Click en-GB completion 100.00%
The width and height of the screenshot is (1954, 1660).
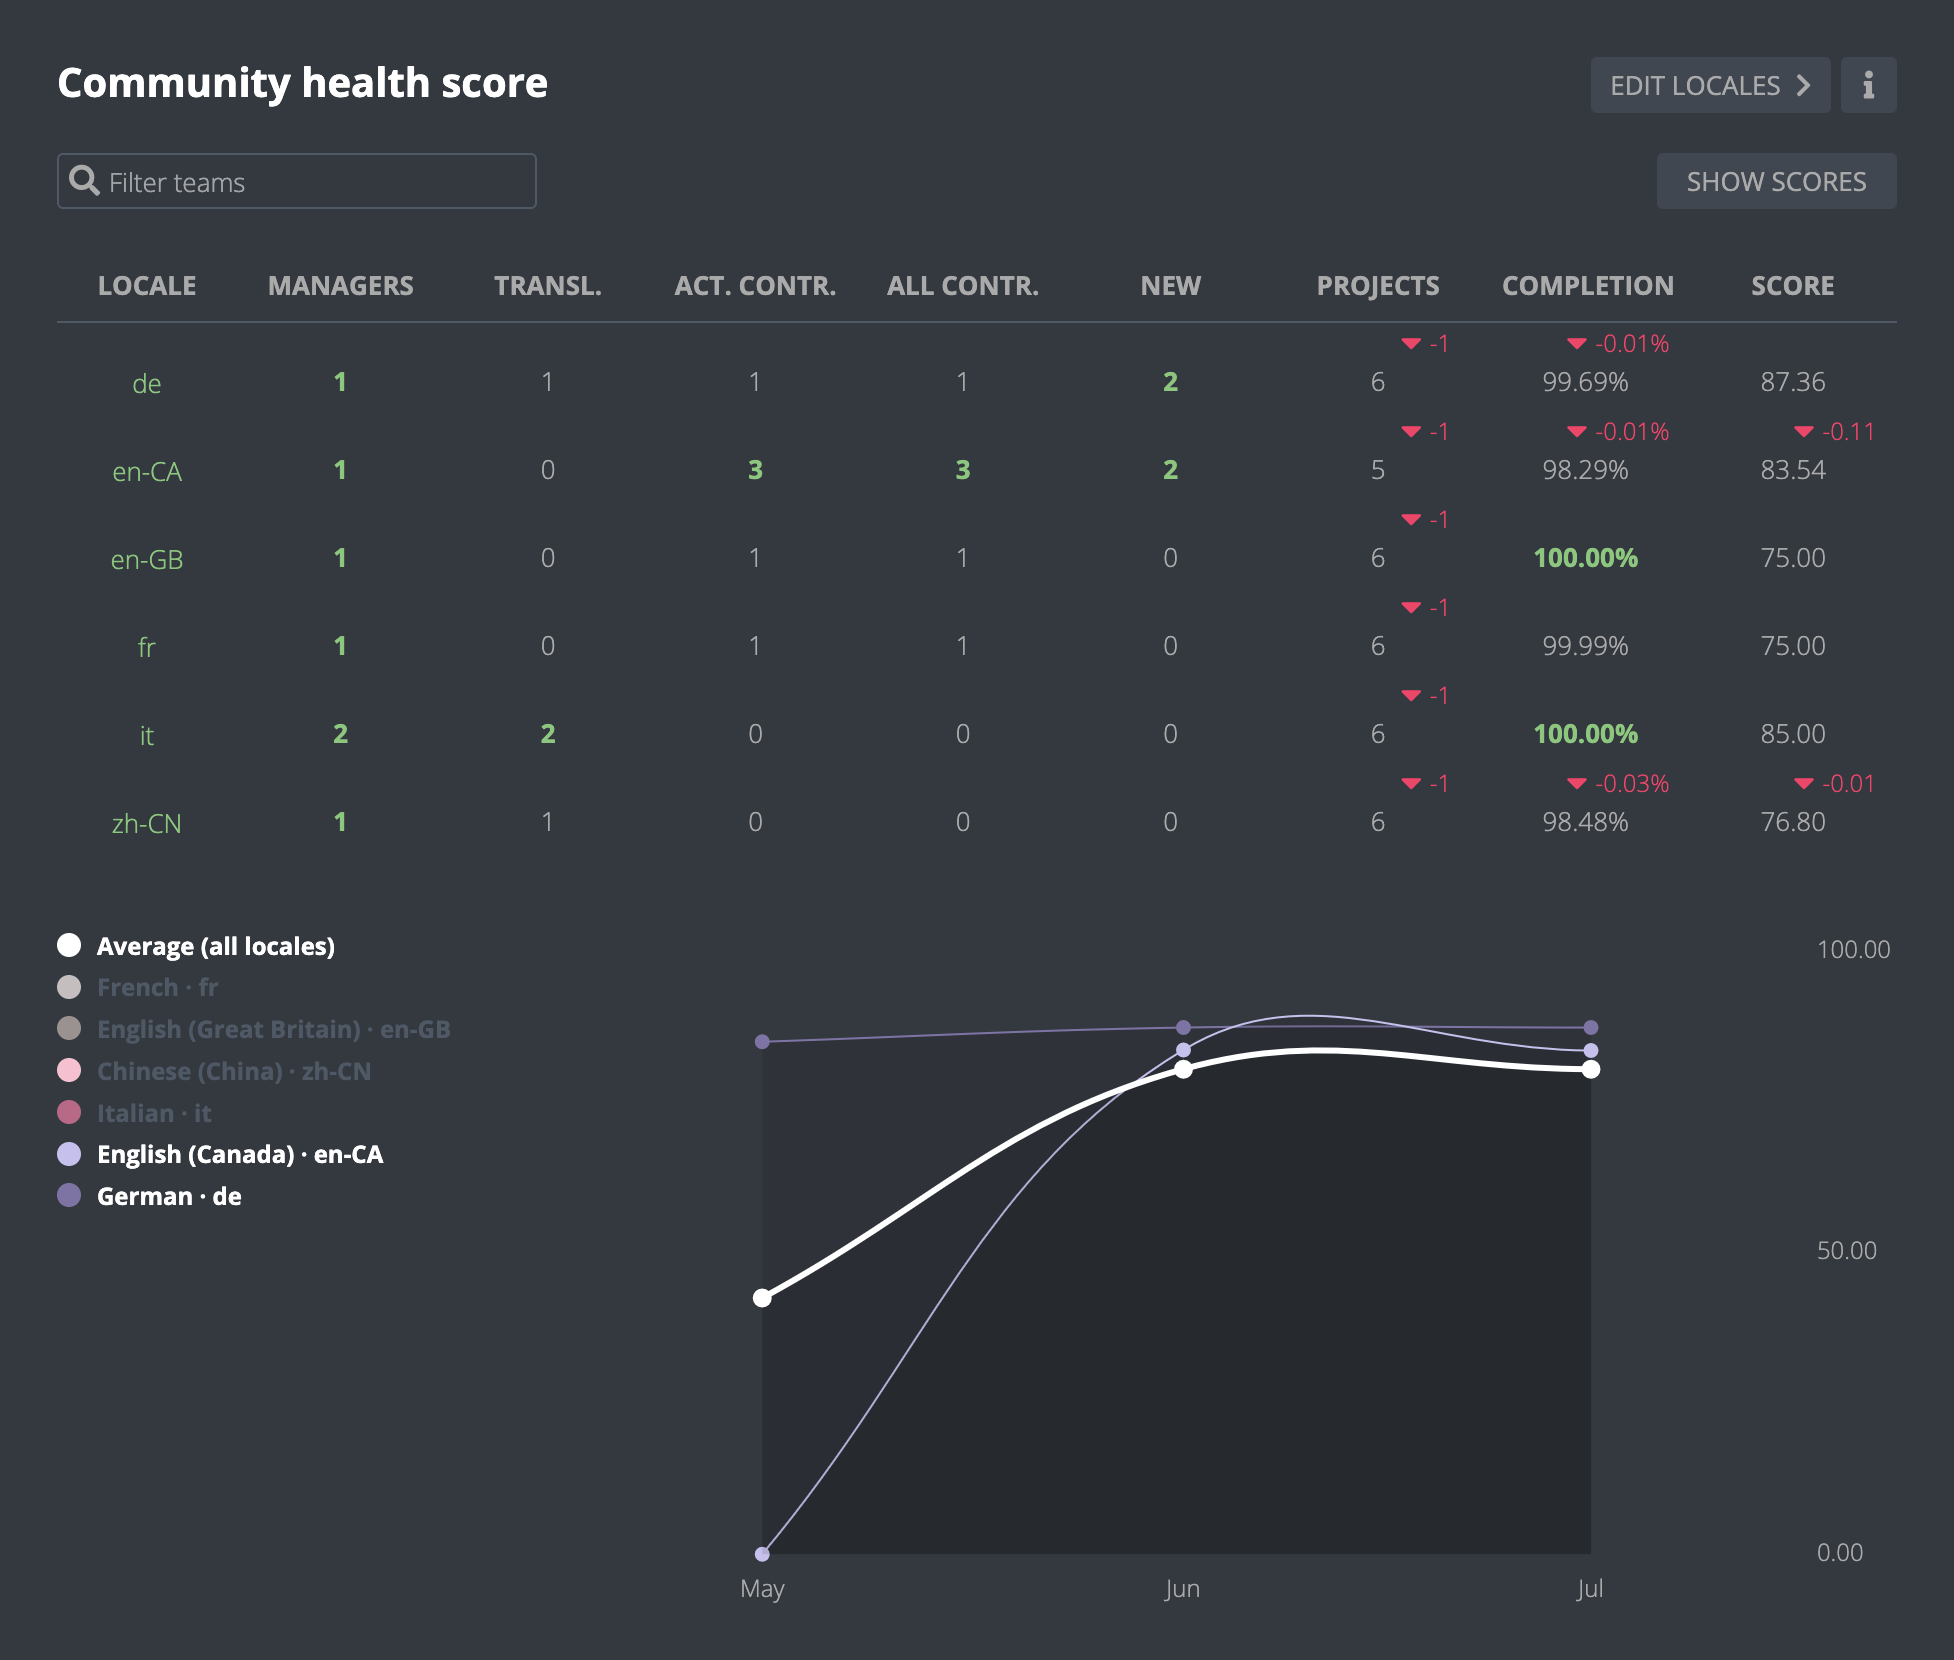point(1586,558)
